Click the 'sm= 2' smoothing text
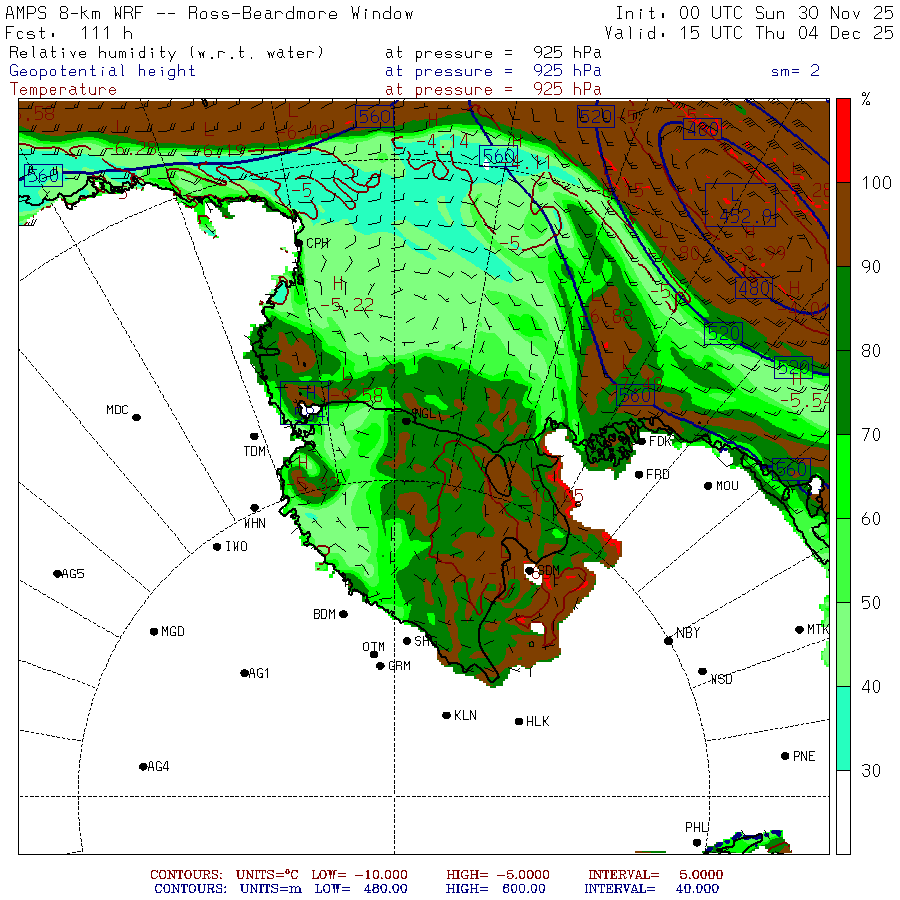 click(795, 71)
